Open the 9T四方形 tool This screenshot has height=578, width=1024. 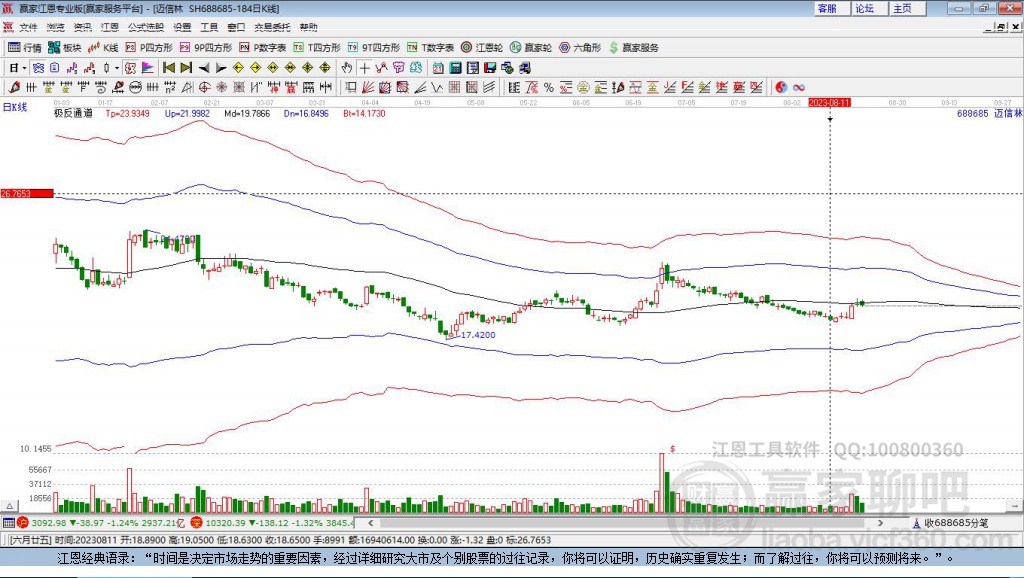374,48
